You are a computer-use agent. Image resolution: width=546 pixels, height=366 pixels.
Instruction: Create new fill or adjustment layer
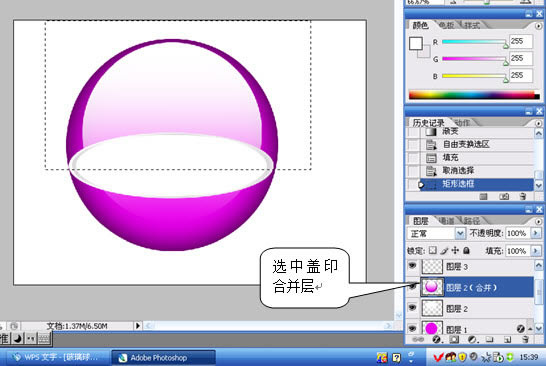pos(473,339)
